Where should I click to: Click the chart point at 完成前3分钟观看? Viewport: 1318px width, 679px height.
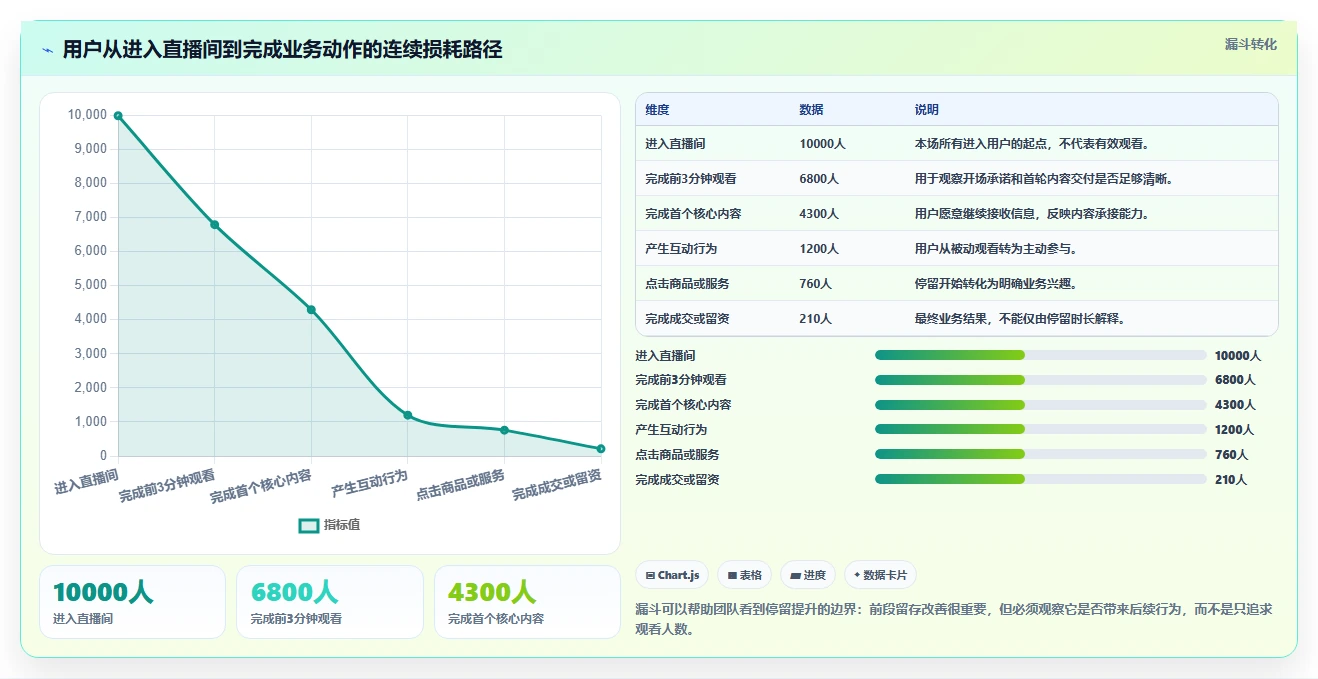(x=214, y=224)
